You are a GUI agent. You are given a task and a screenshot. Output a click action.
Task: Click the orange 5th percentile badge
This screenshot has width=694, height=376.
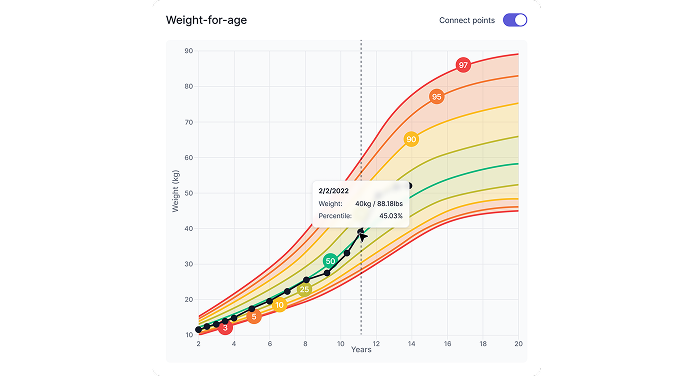(x=254, y=316)
